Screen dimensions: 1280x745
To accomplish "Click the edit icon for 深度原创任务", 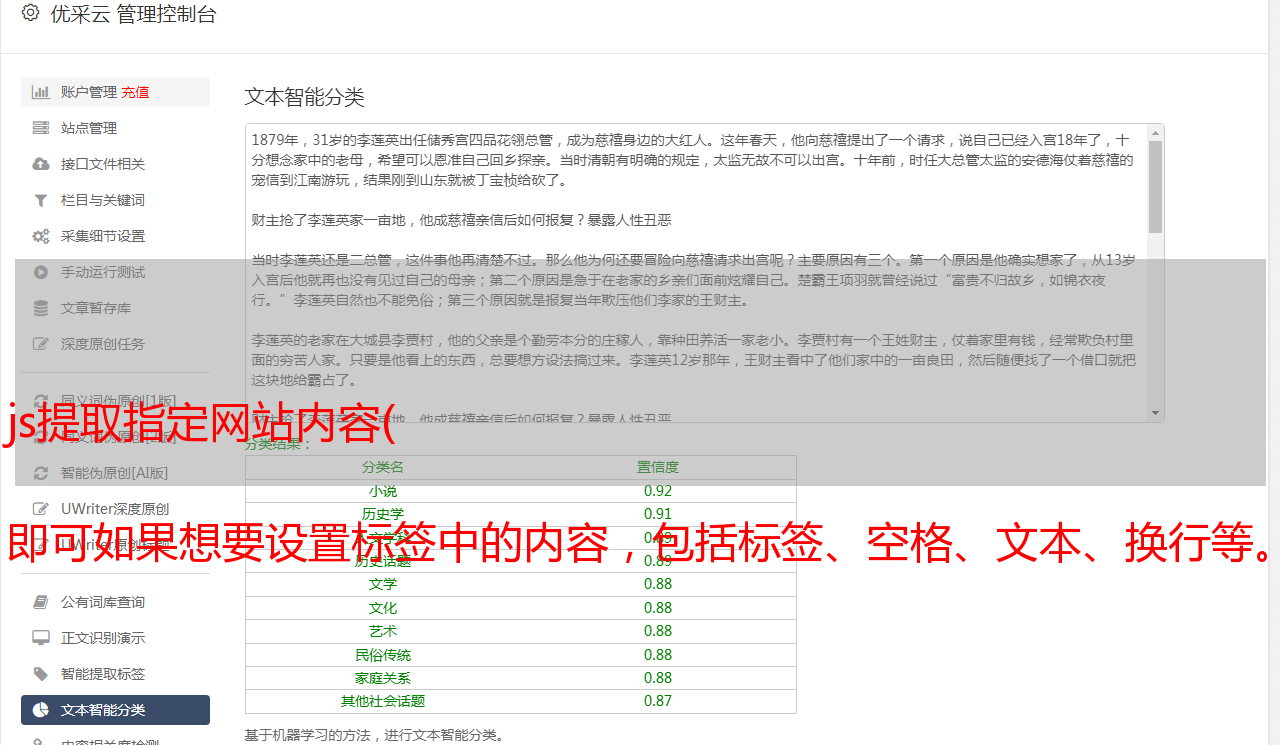I will [41, 344].
